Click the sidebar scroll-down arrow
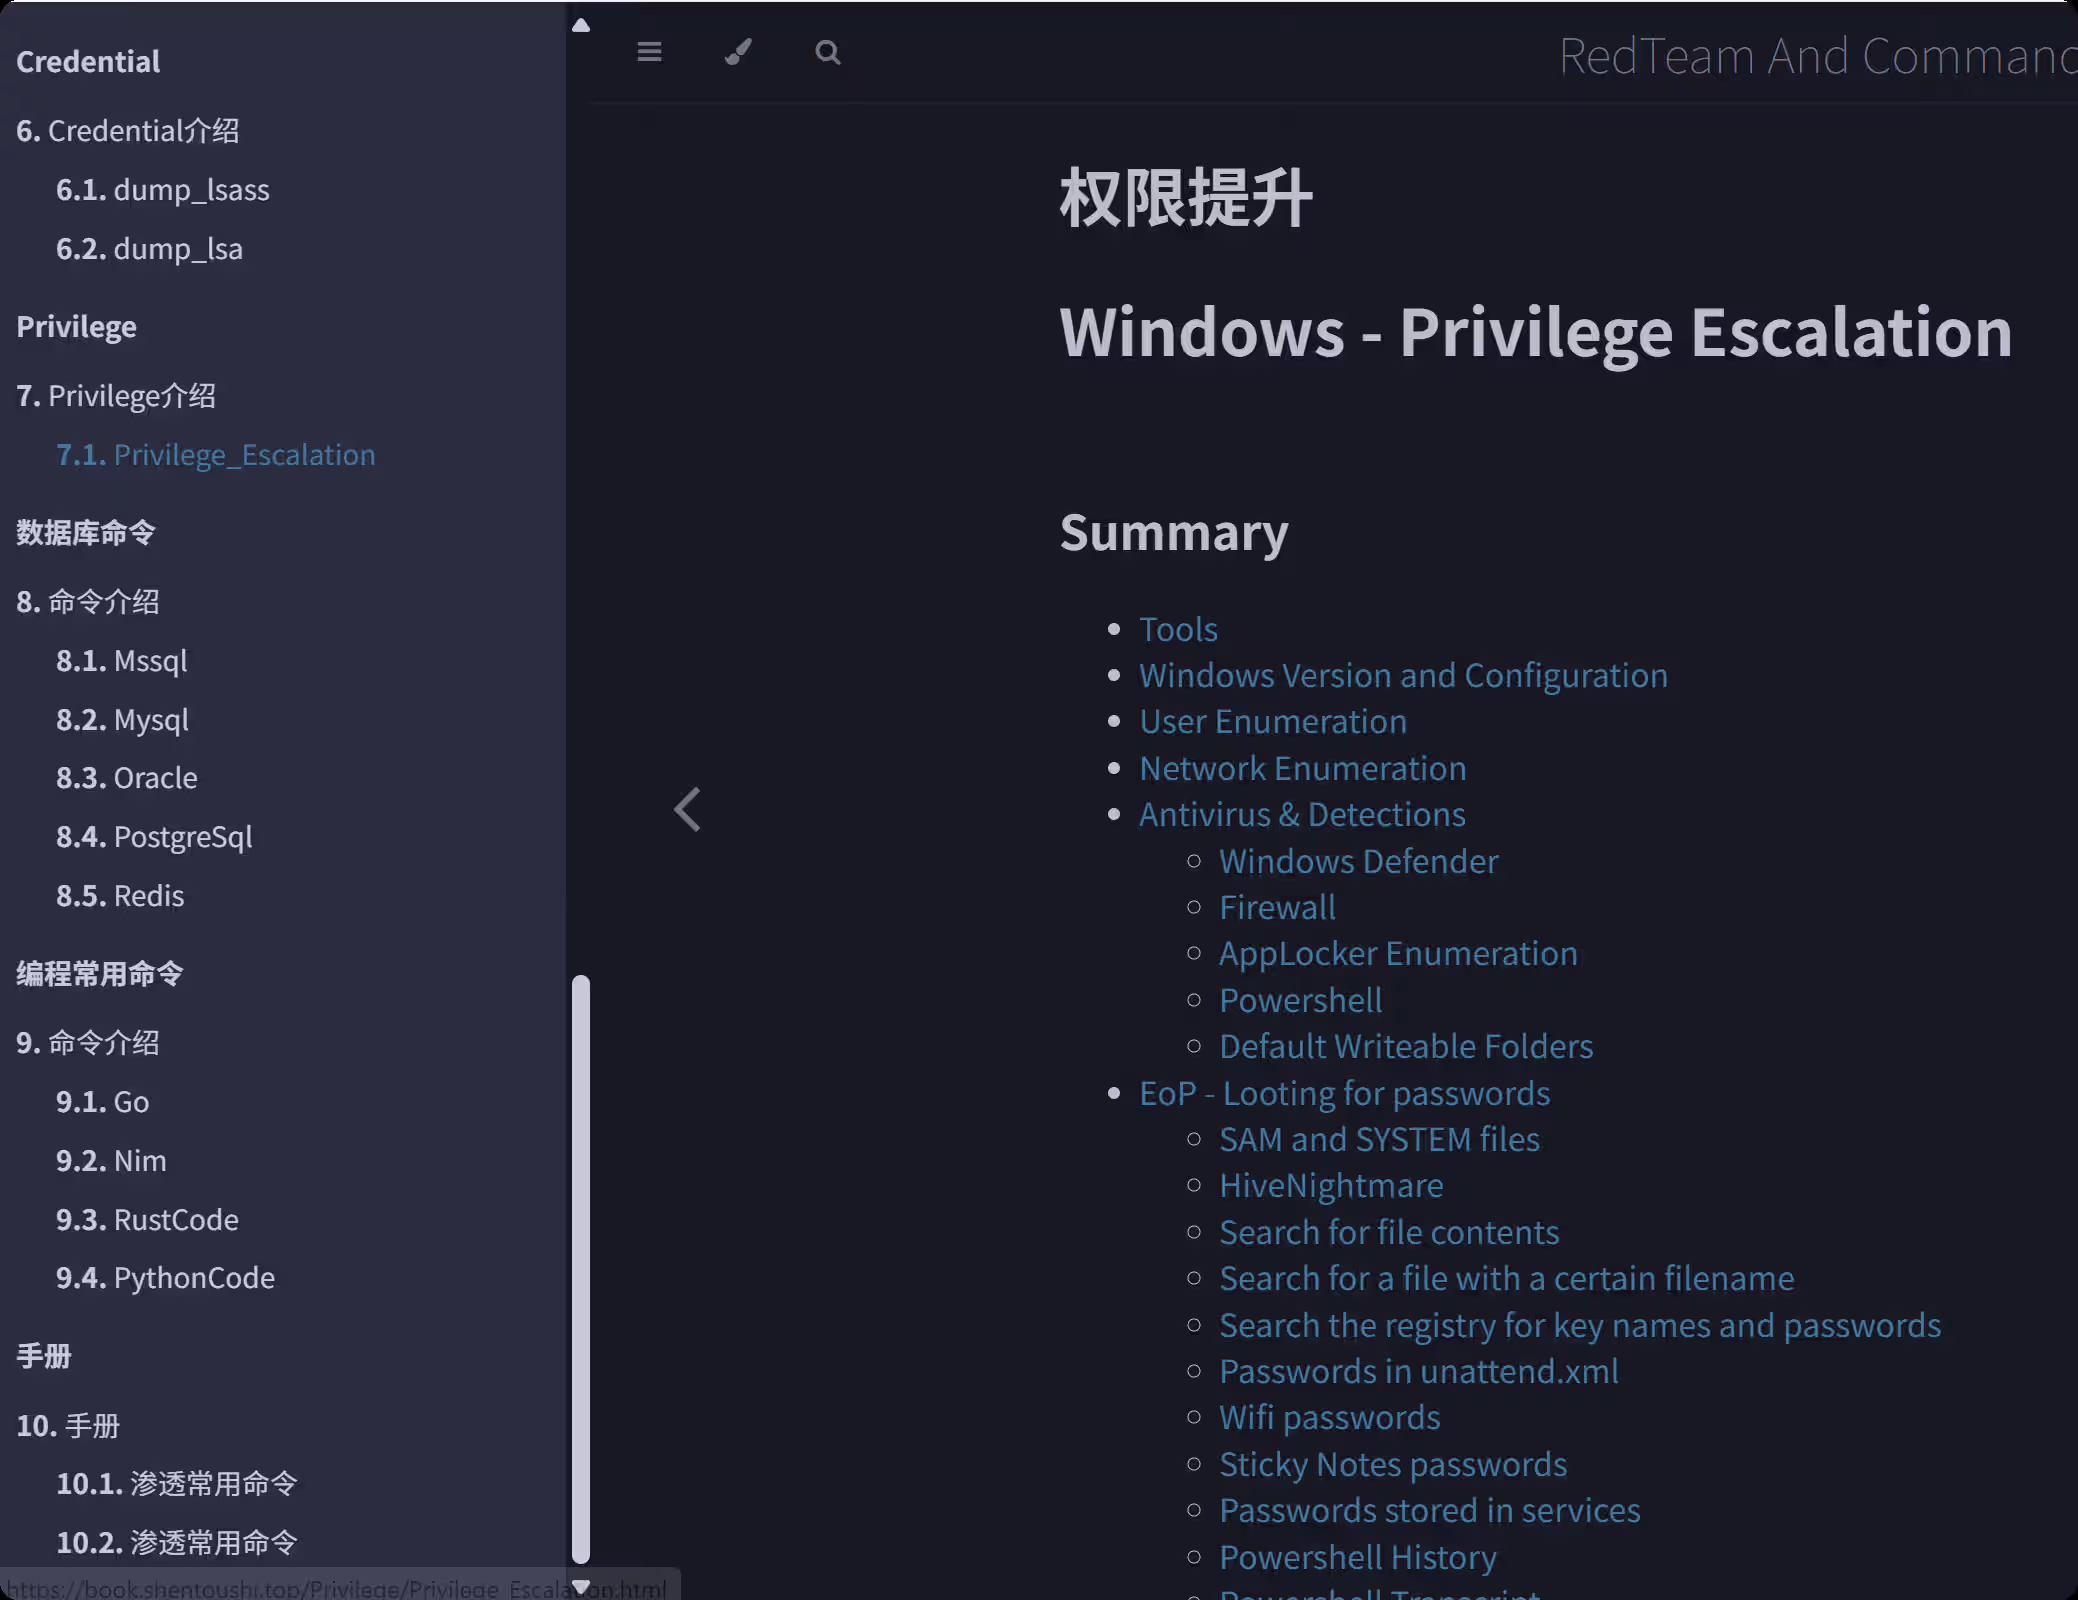Viewport: 2078px width, 1600px height. [x=581, y=1586]
